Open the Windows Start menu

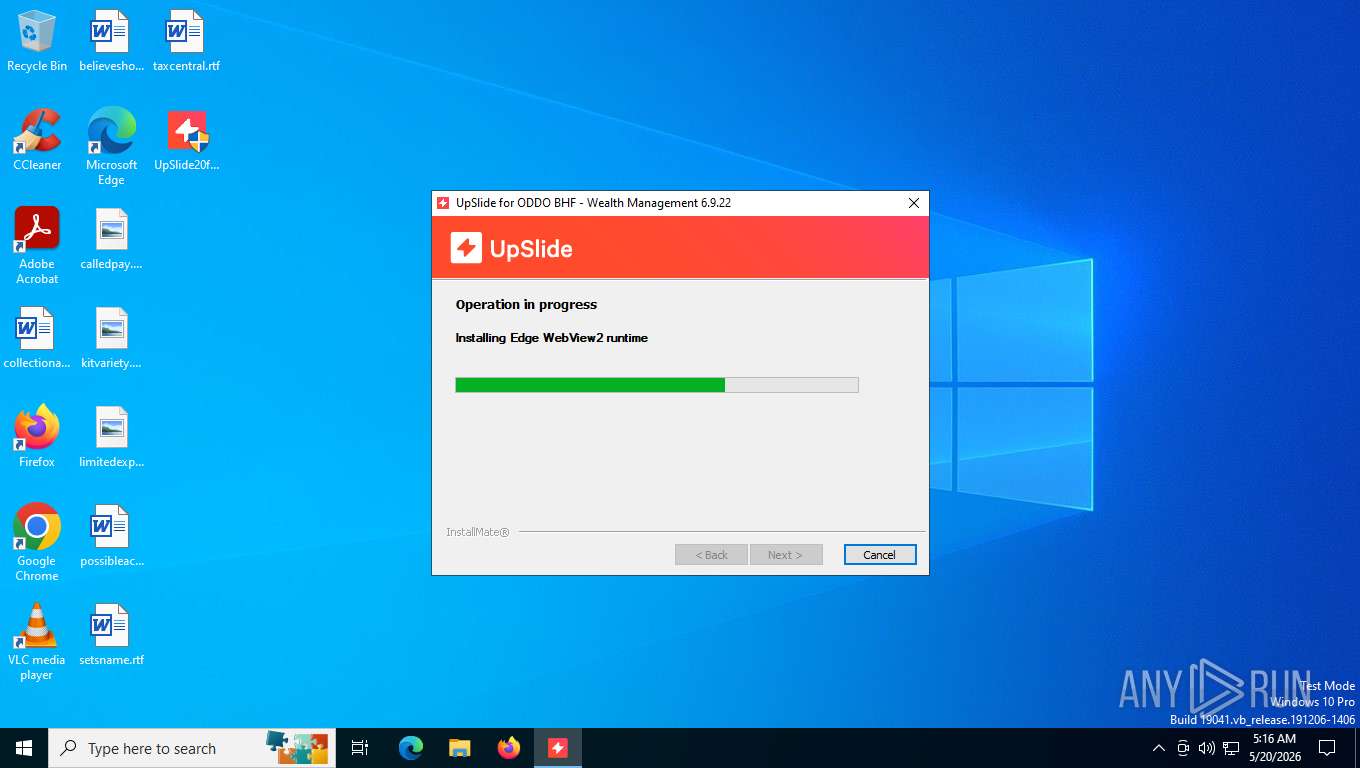coord(24,748)
